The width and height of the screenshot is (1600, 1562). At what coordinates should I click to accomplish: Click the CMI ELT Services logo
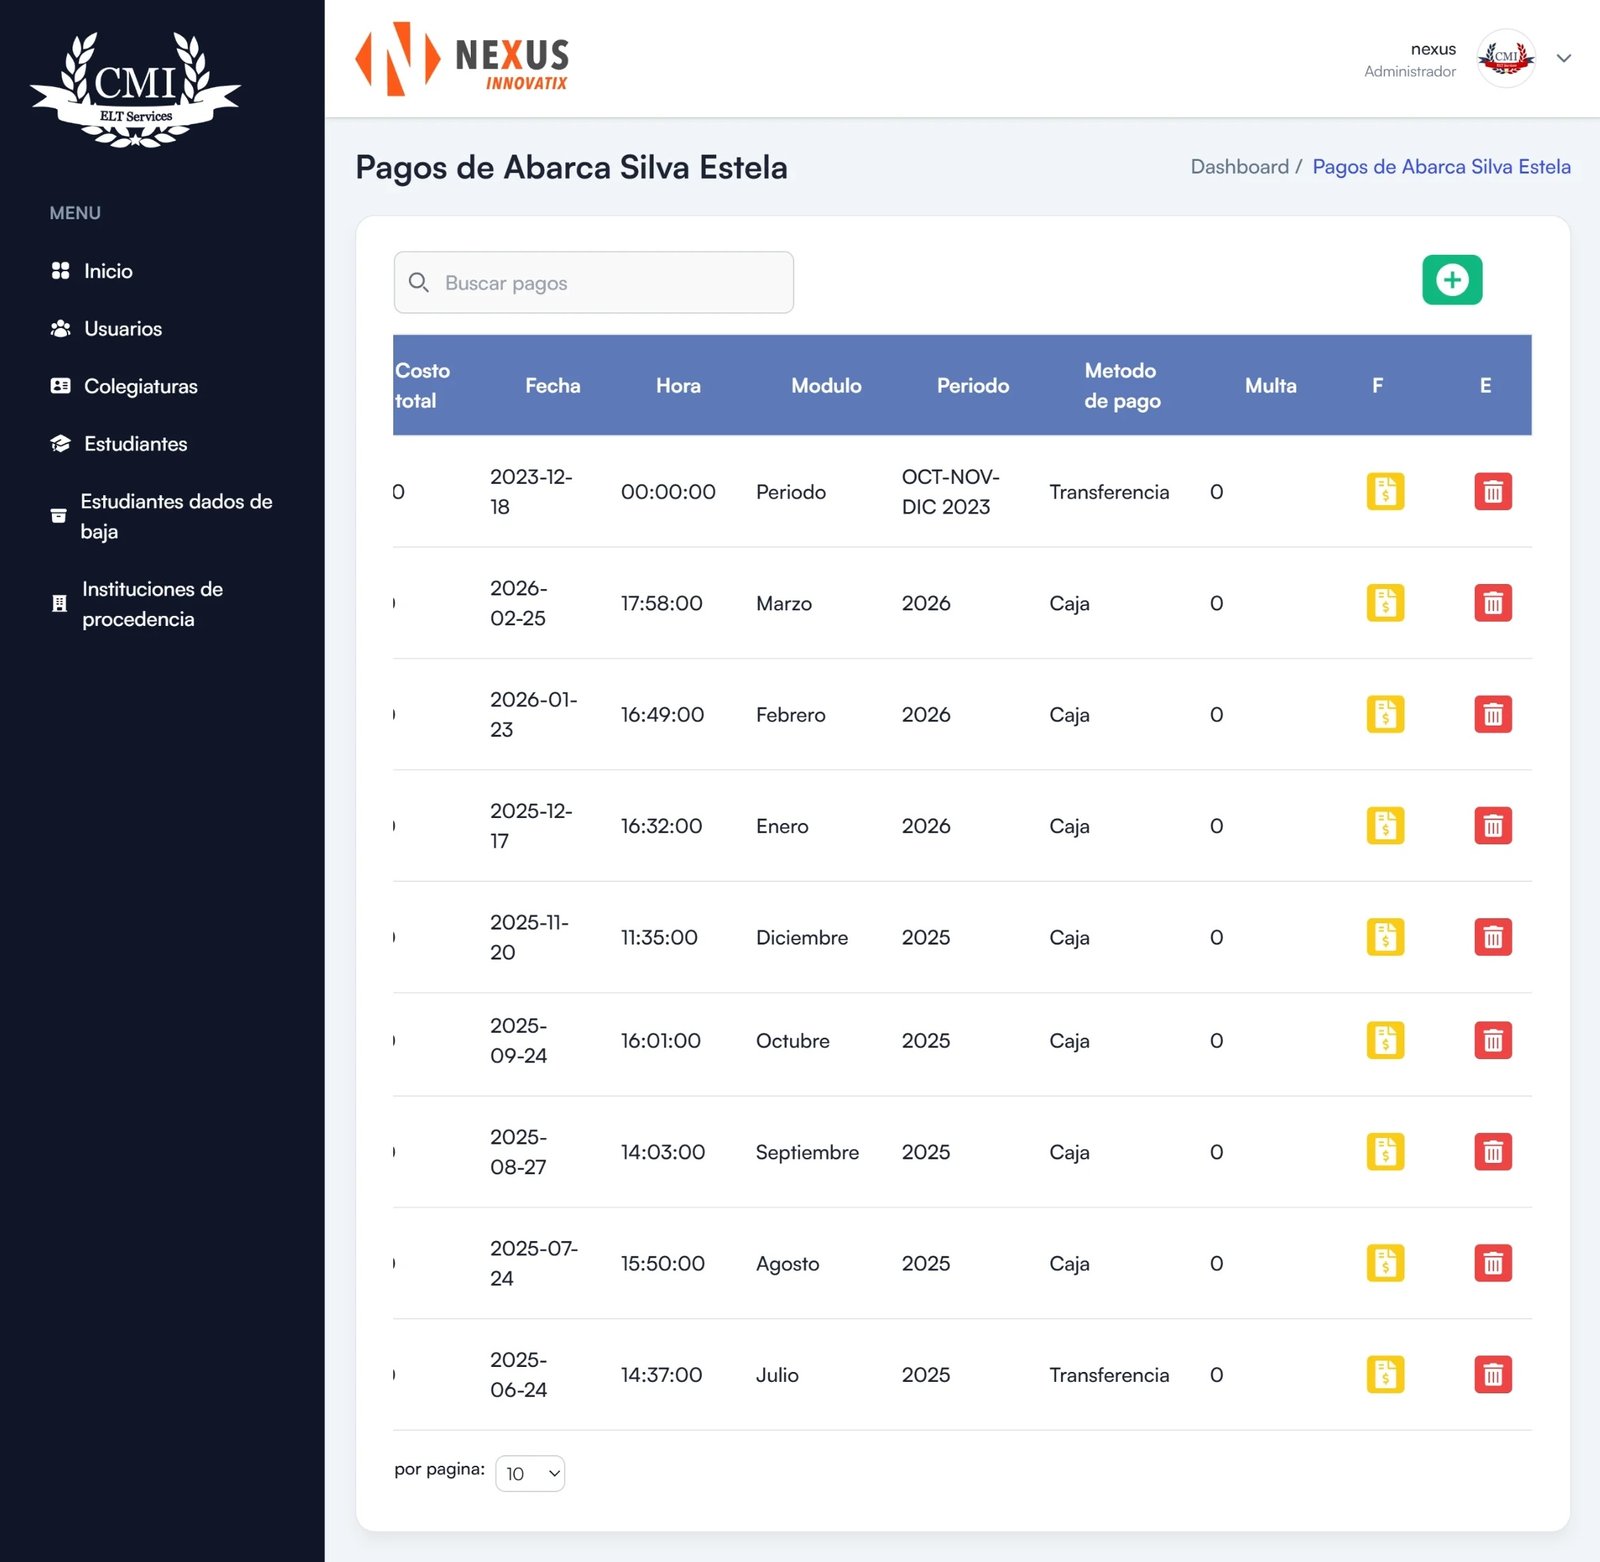pos(135,90)
